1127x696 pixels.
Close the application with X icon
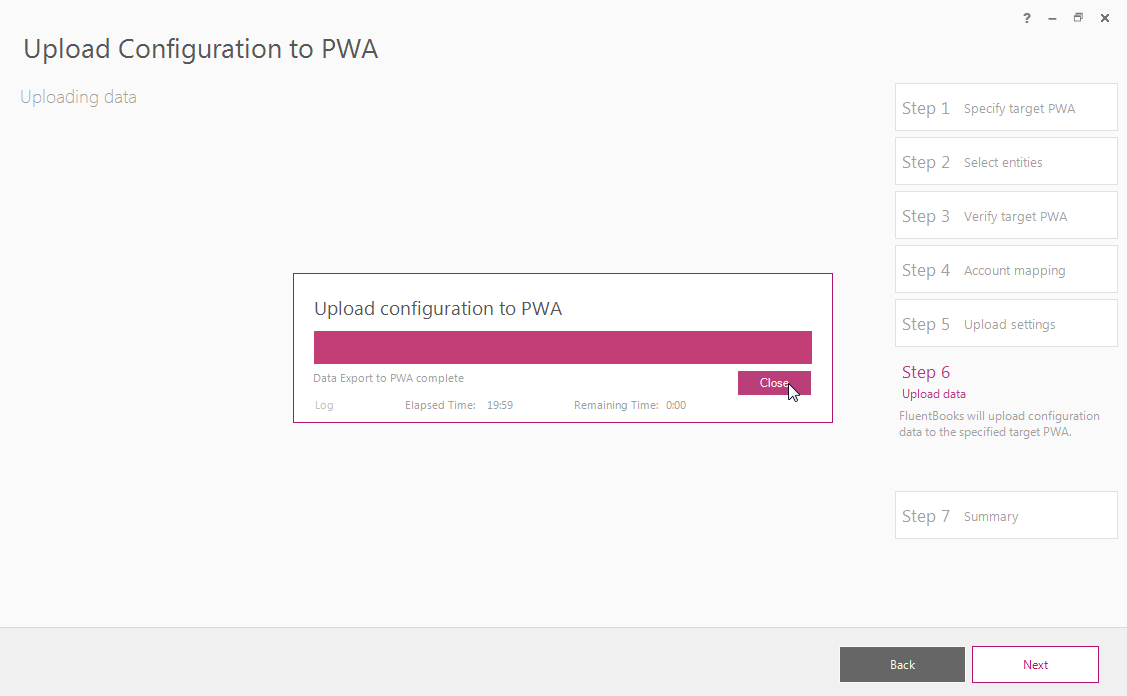click(x=1105, y=18)
